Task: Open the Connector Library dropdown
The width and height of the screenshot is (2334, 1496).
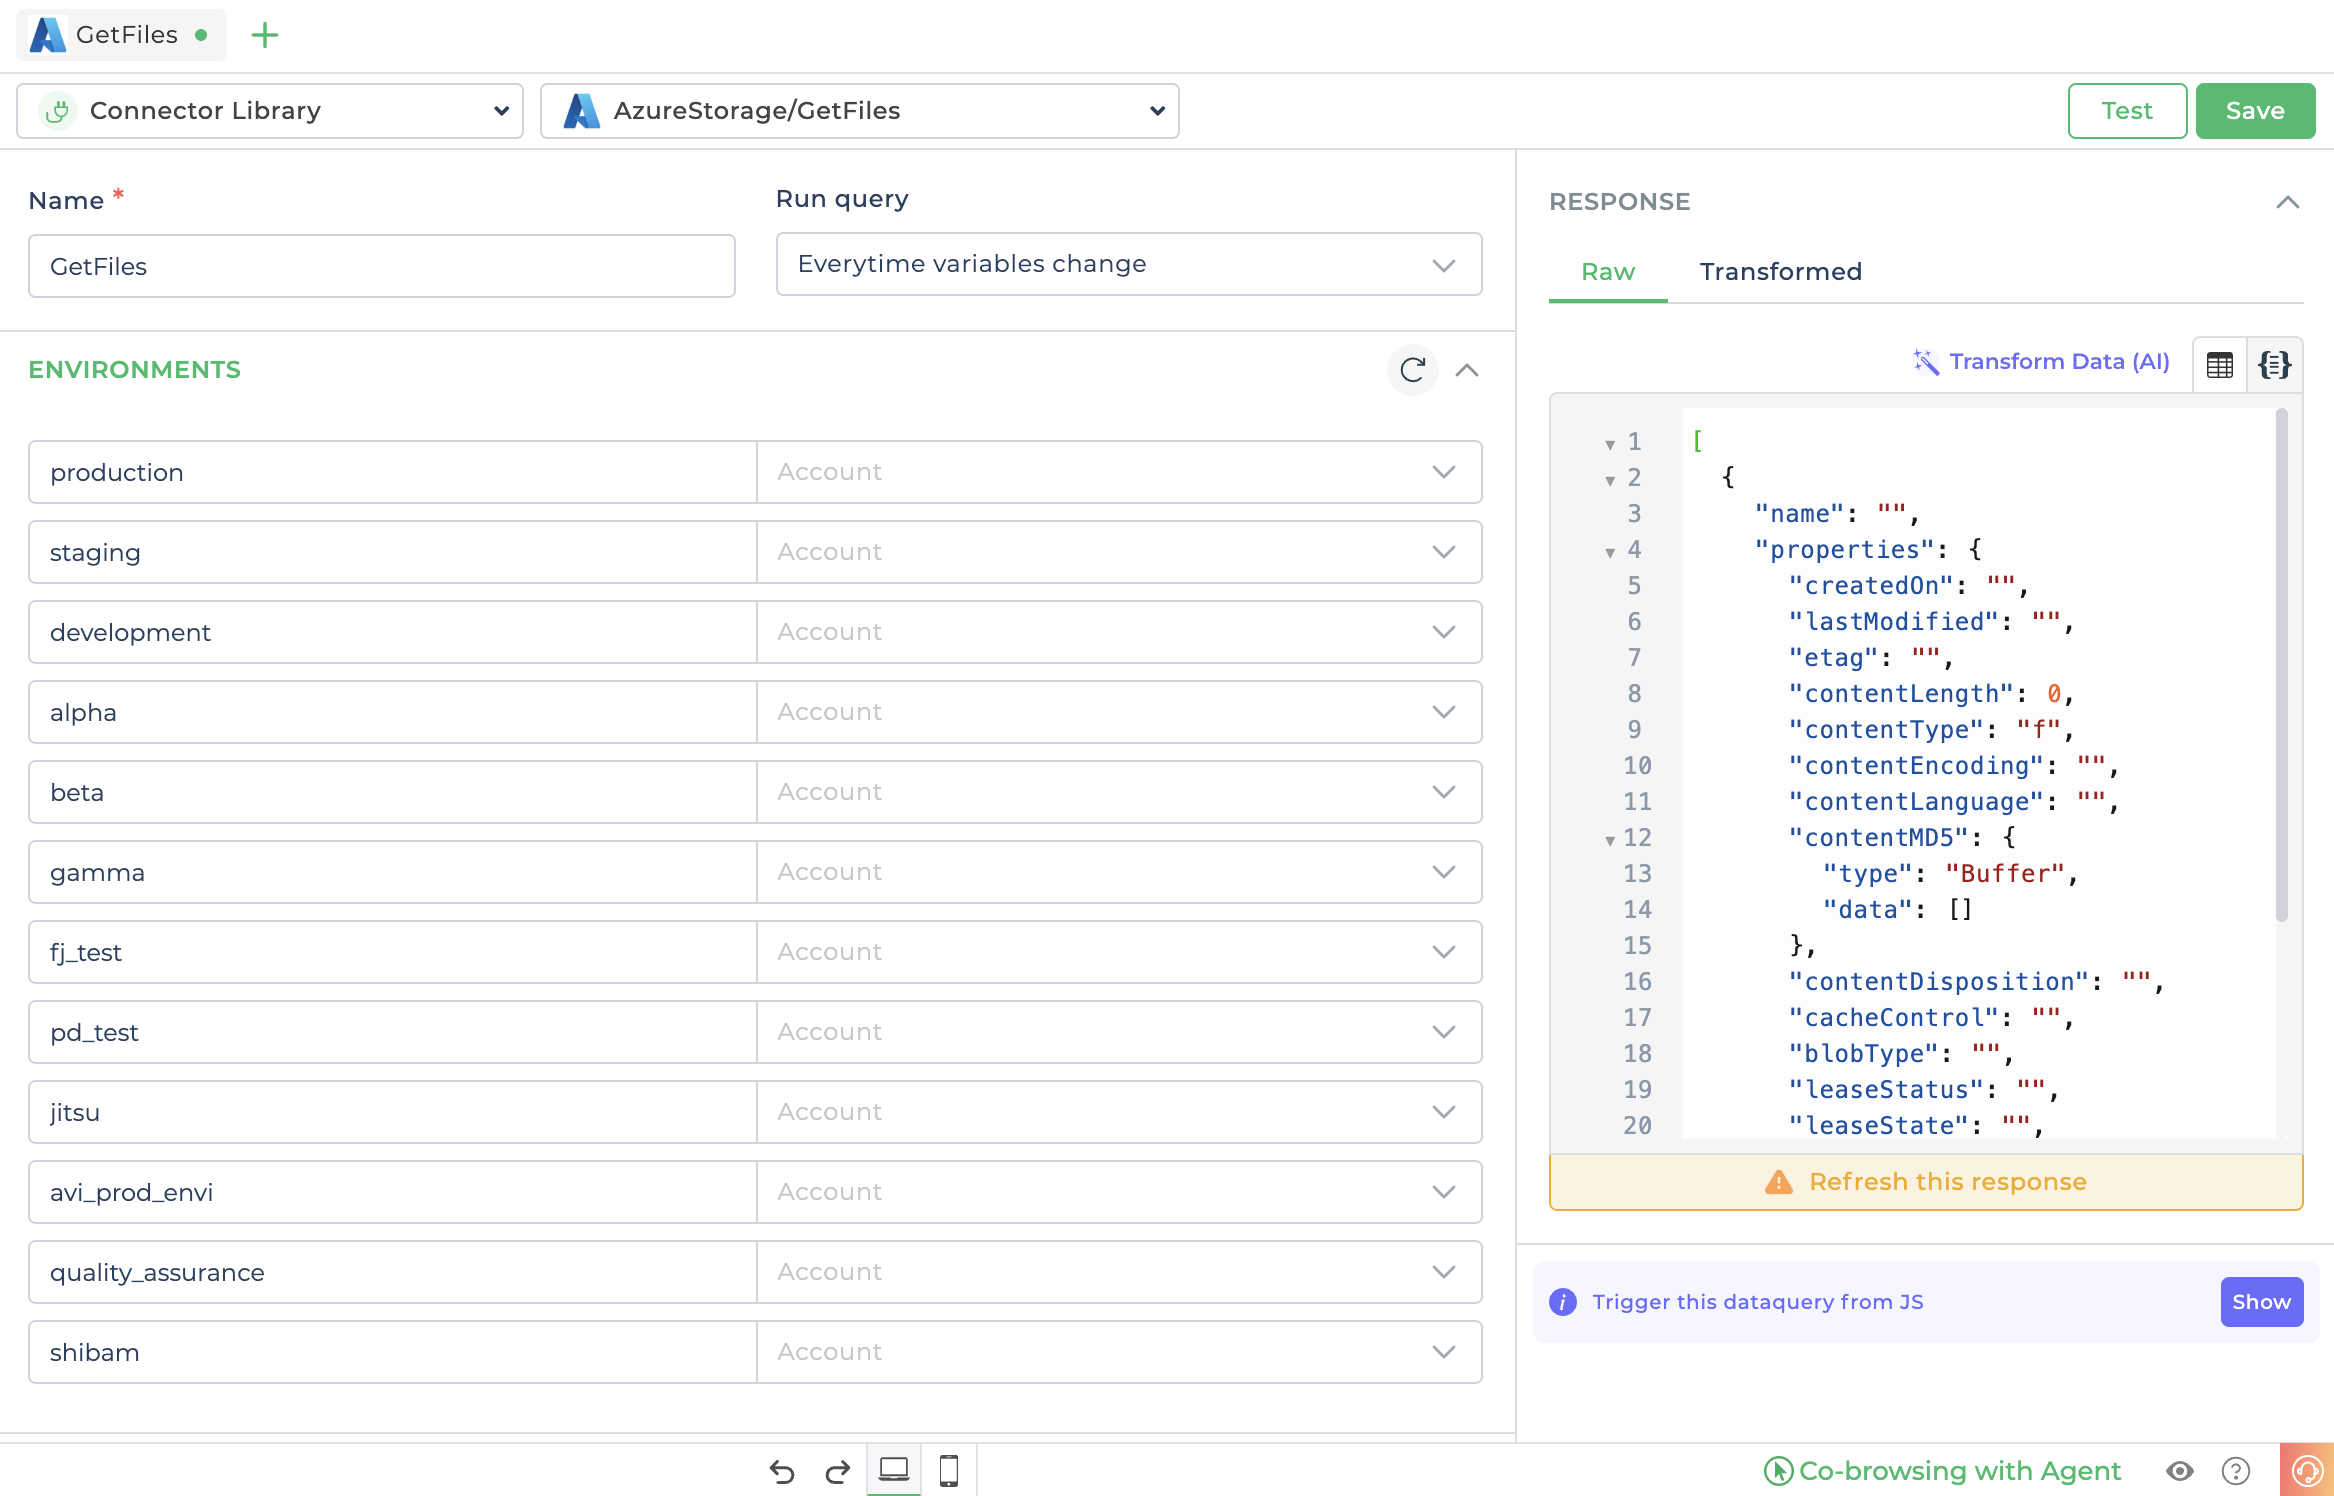Action: (x=270, y=111)
